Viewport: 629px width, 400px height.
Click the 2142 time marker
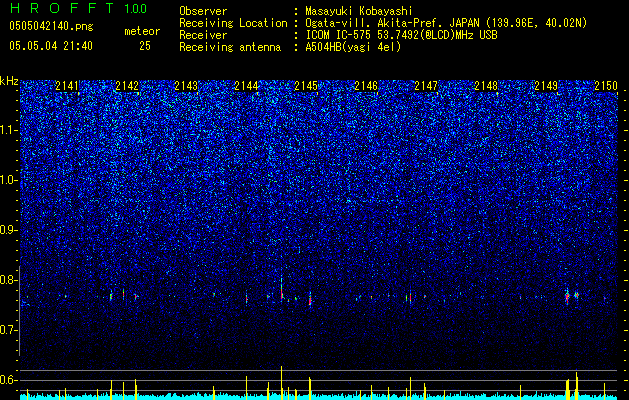(127, 86)
